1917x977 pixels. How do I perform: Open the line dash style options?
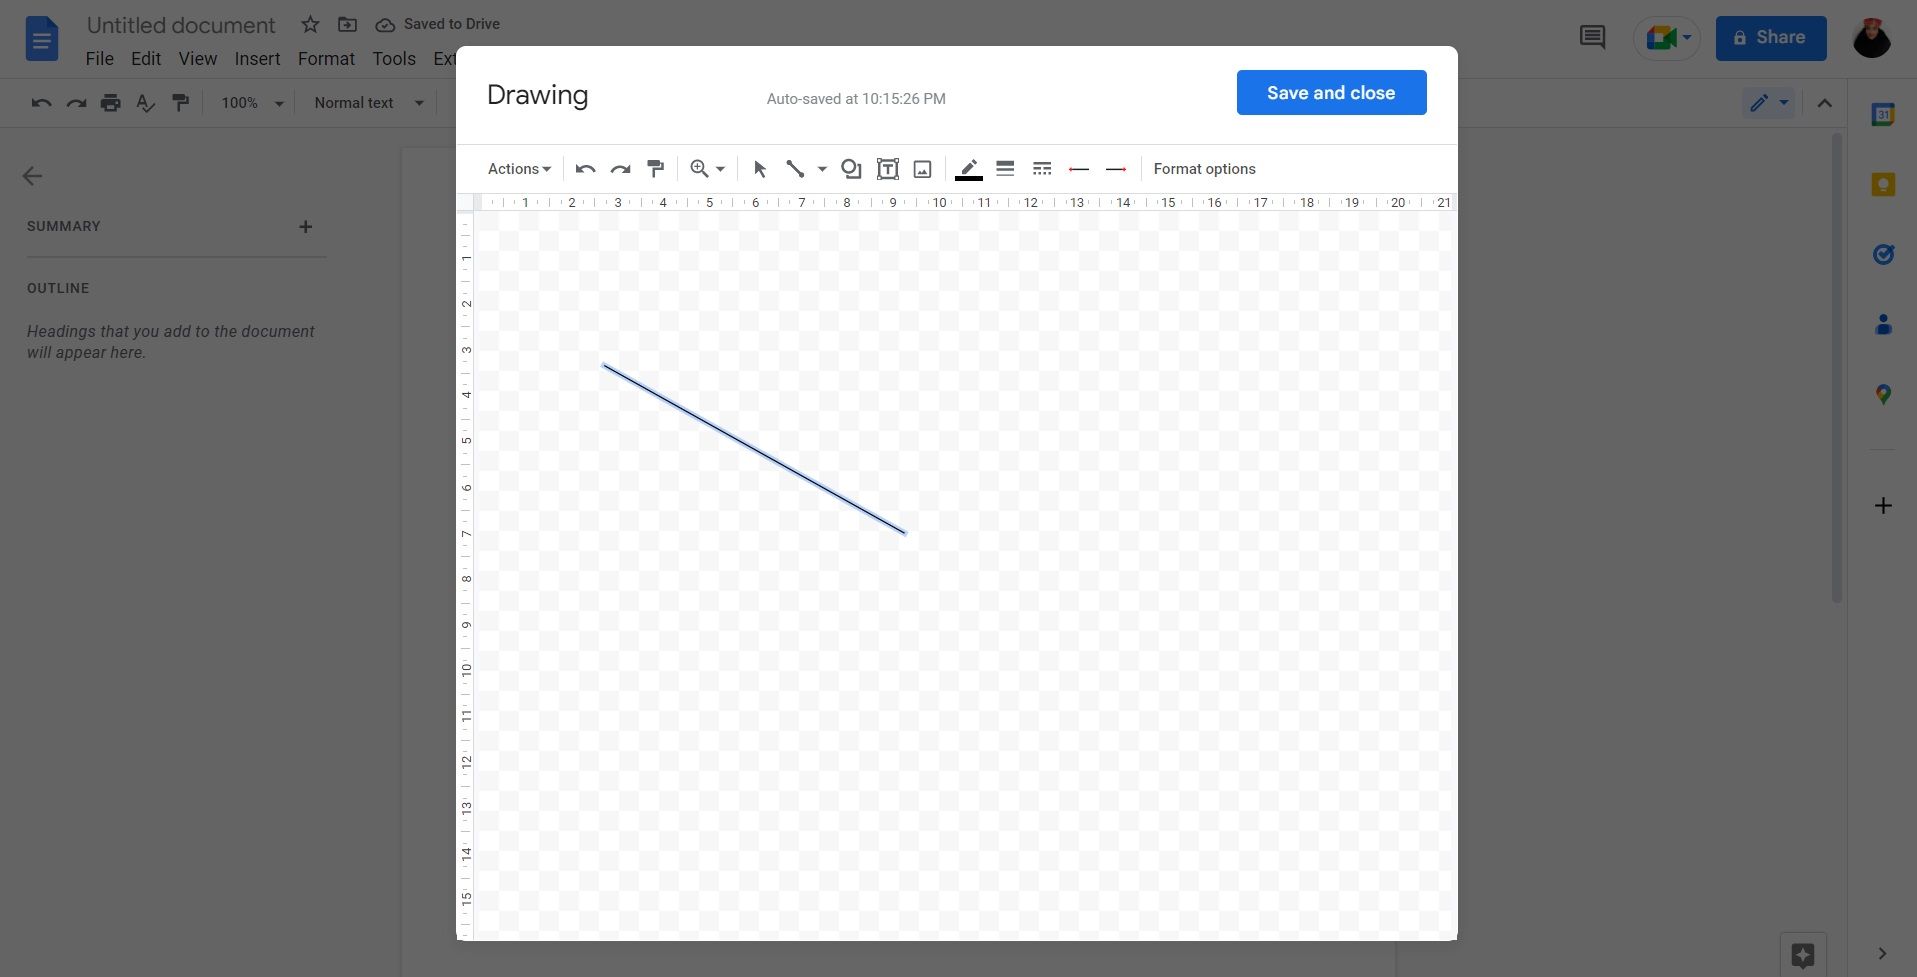pos(1042,168)
